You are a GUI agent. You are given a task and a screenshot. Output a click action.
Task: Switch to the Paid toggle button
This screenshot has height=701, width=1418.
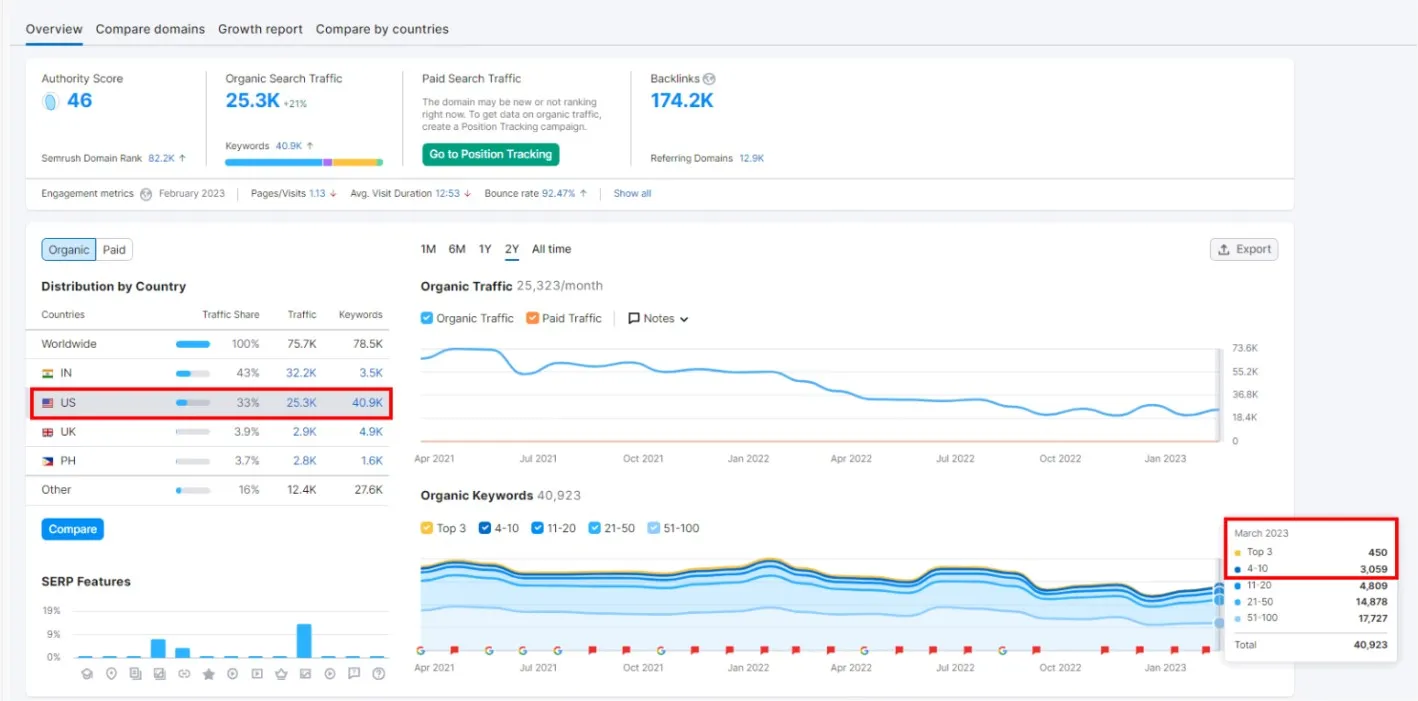[114, 250]
